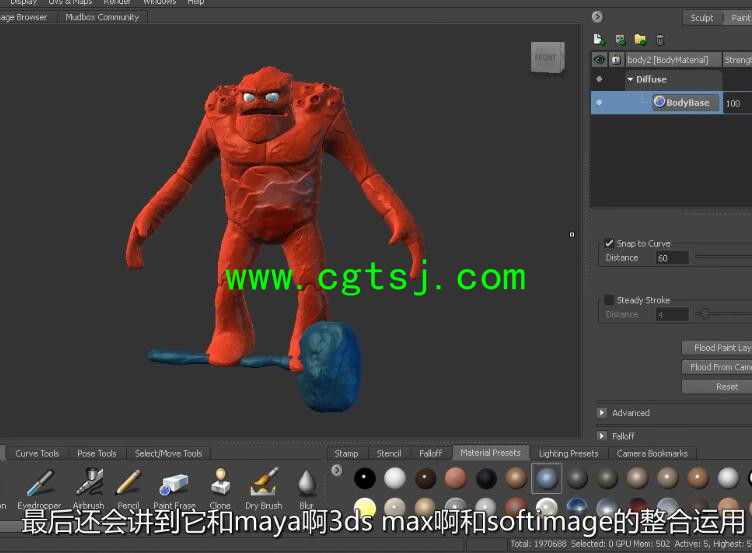Viewport: 752px width, 553px height.
Task: Choose the dark green material preset
Action: coord(607,478)
